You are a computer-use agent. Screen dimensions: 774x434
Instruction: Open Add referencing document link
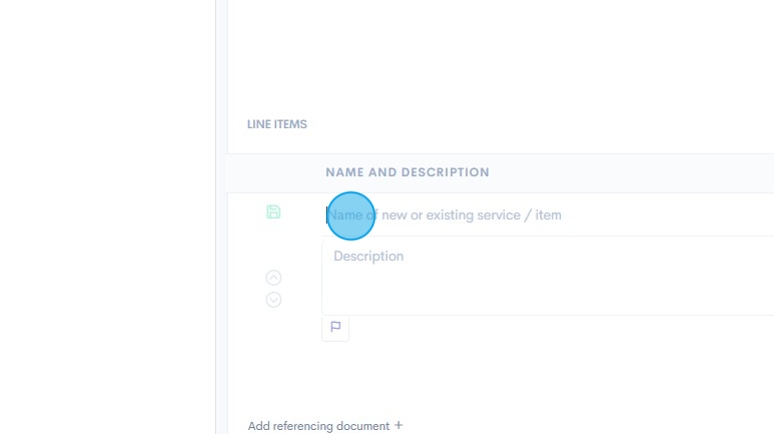point(318,426)
